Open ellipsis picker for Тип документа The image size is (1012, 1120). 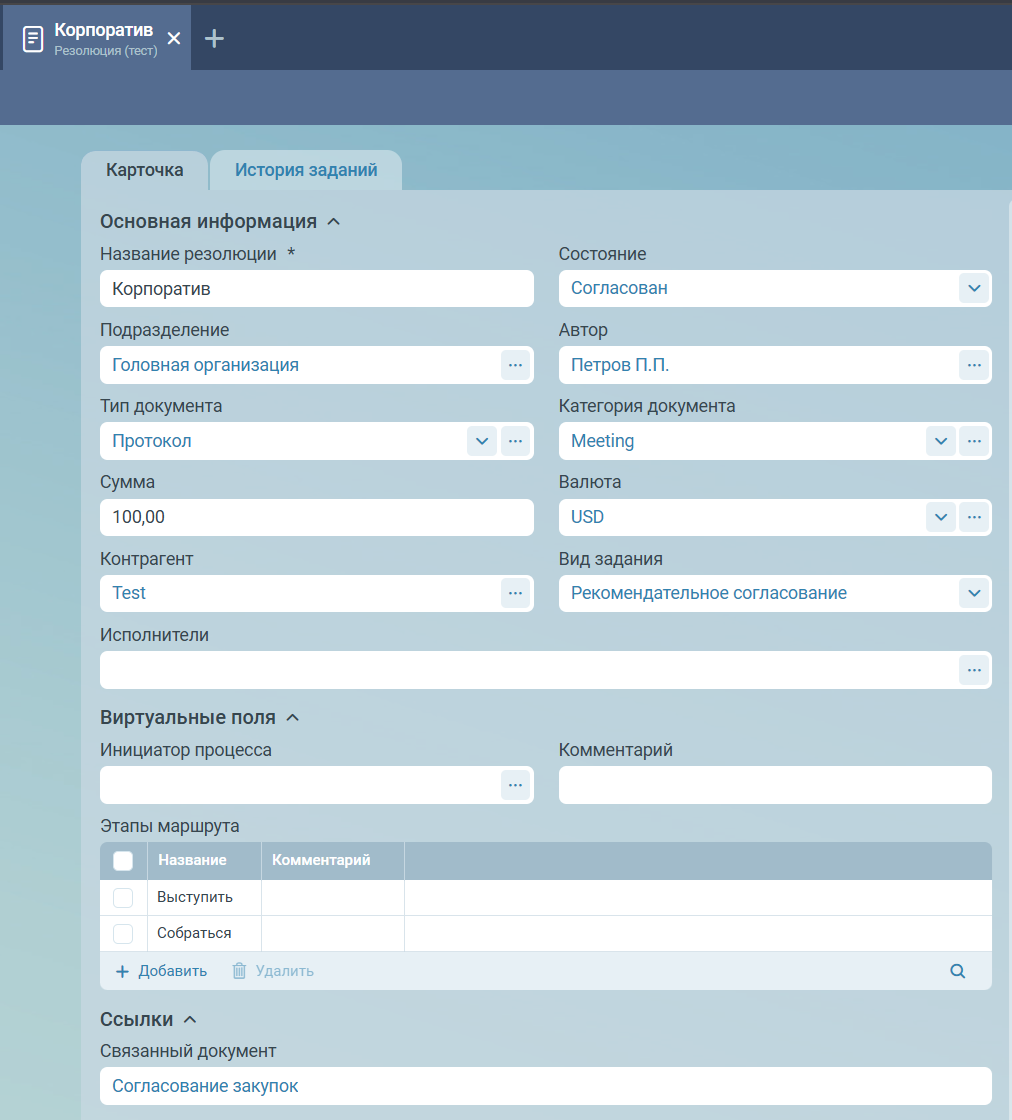515,441
